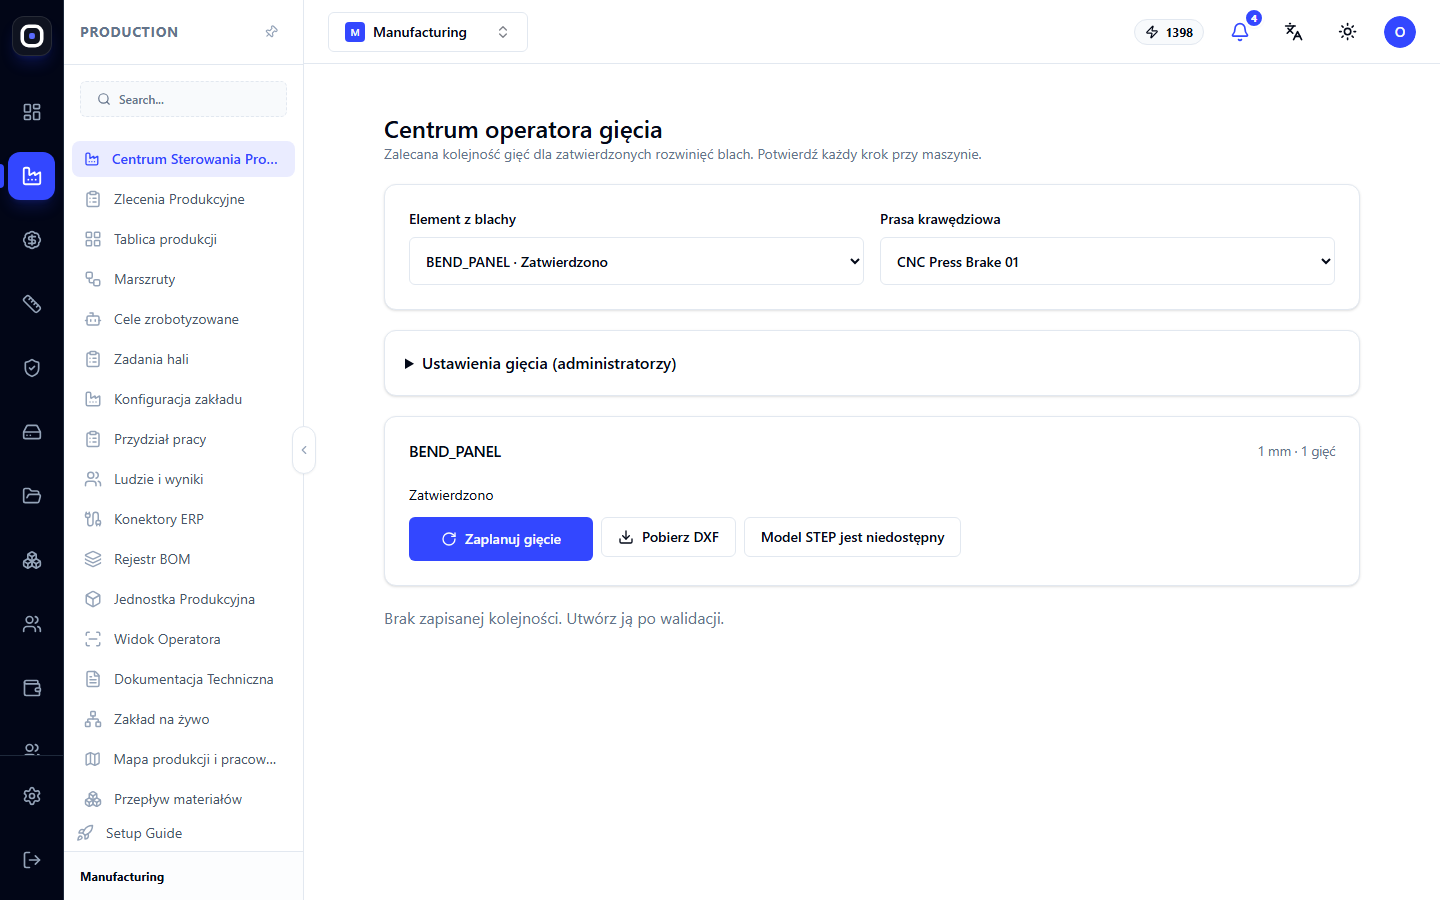Open the ruler icon in the rail
Image resolution: width=1440 pixels, height=900 pixels.
pyautogui.click(x=32, y=304)
